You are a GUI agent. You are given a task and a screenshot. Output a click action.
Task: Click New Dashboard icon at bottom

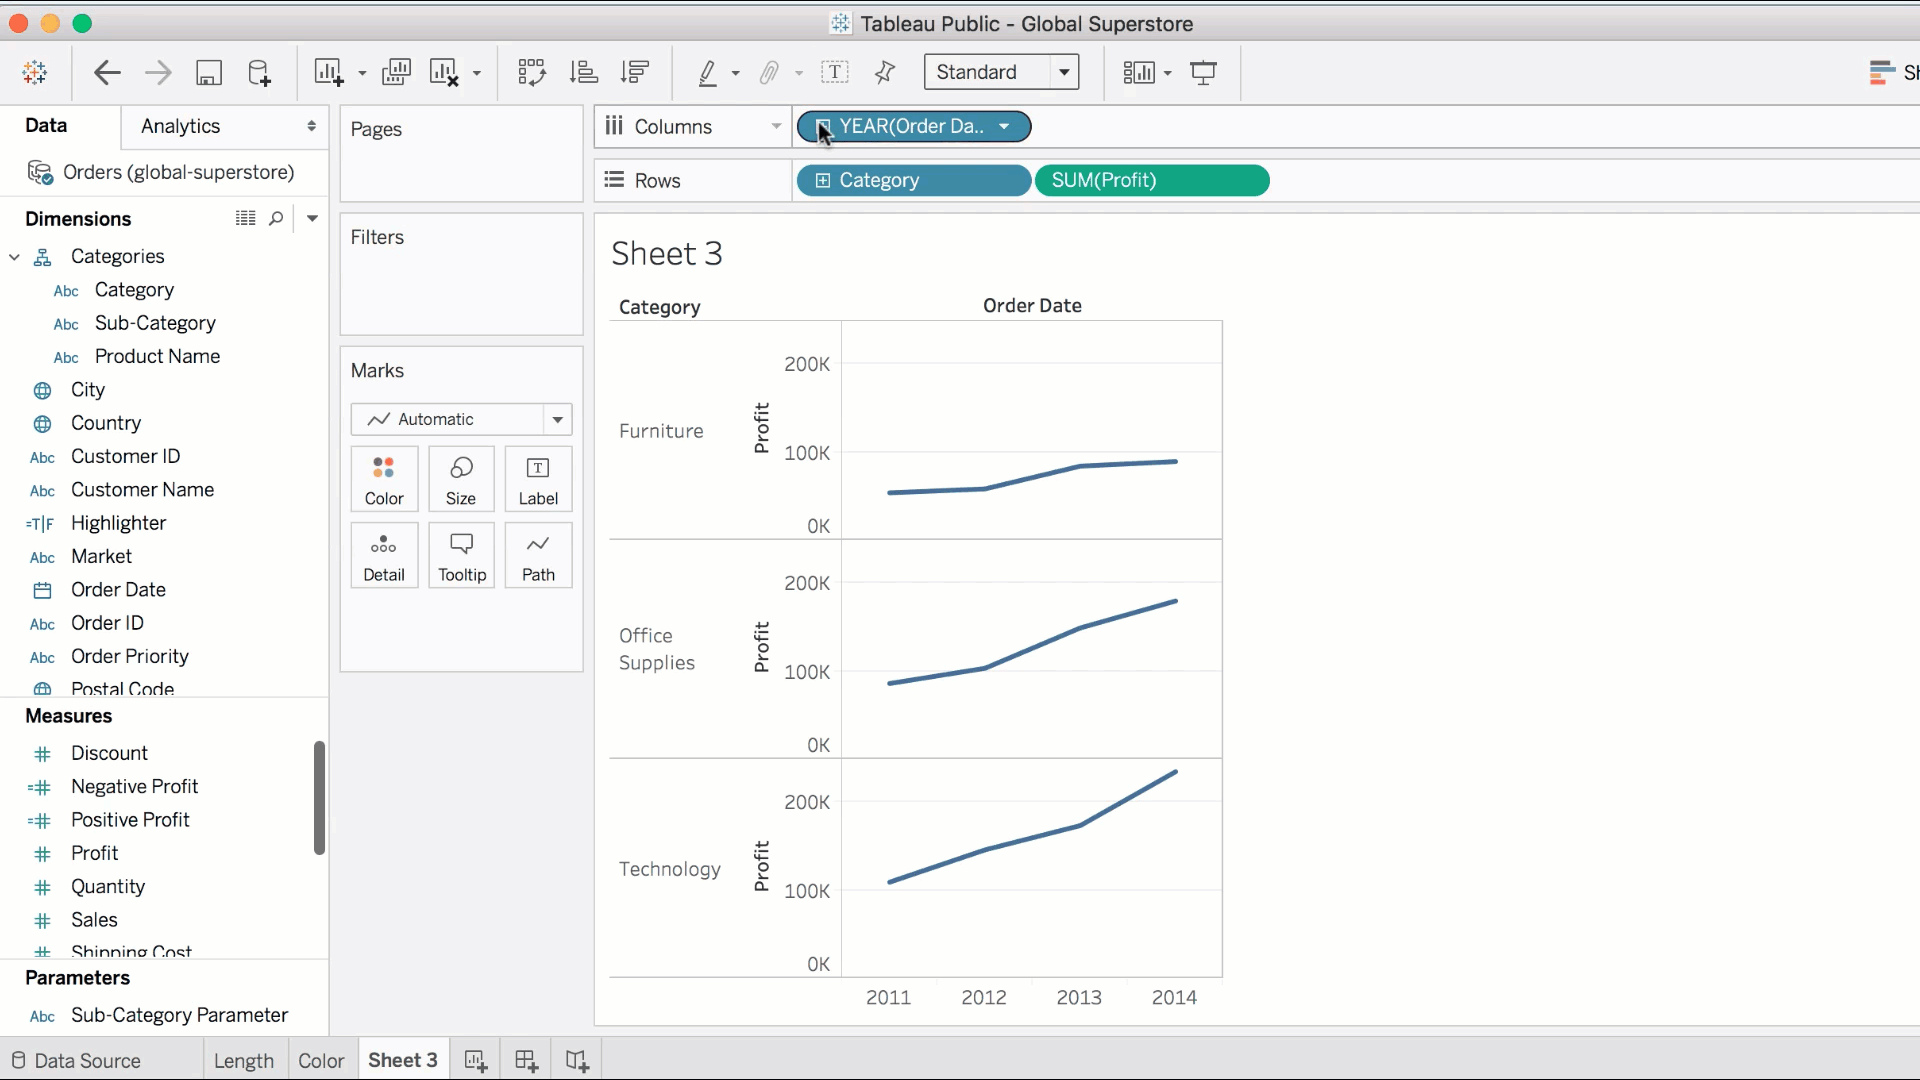pos(526,1060)
